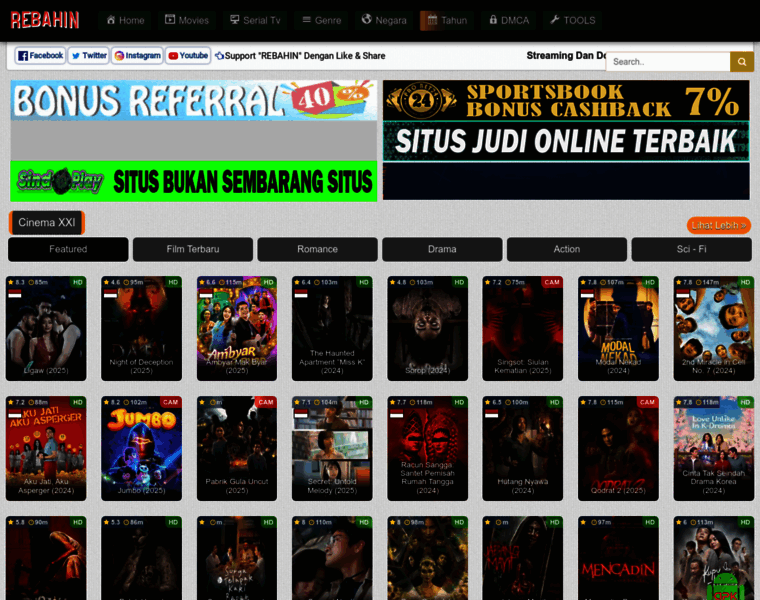The image size is (760, 600).
Task: Click the Twitter share button
Action: tap(89, 56)
